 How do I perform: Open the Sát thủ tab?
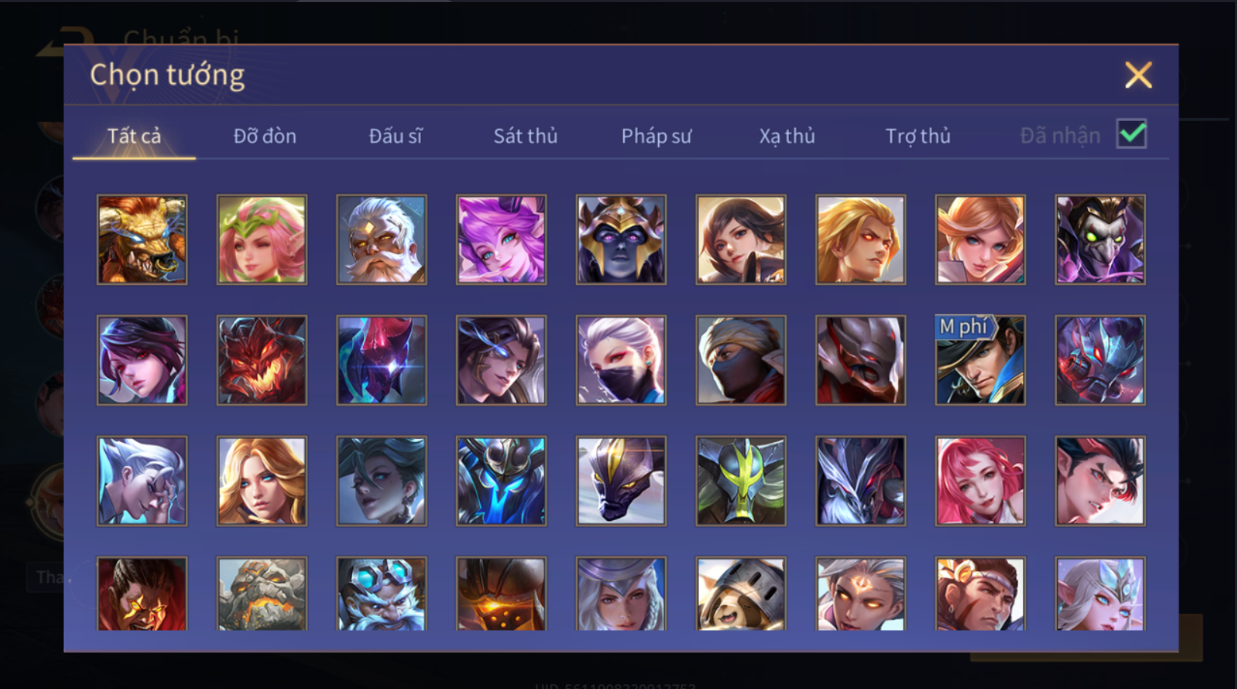(525, 136)
